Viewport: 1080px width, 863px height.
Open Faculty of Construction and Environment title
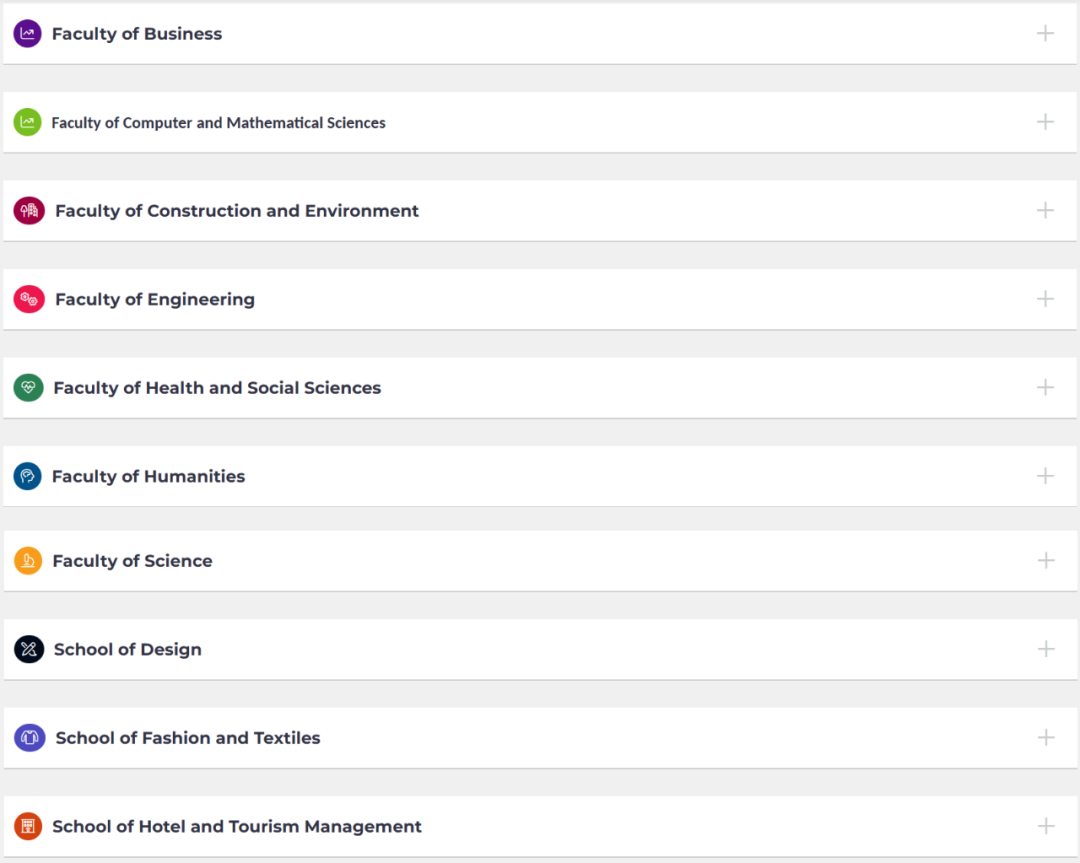point(237,211)
